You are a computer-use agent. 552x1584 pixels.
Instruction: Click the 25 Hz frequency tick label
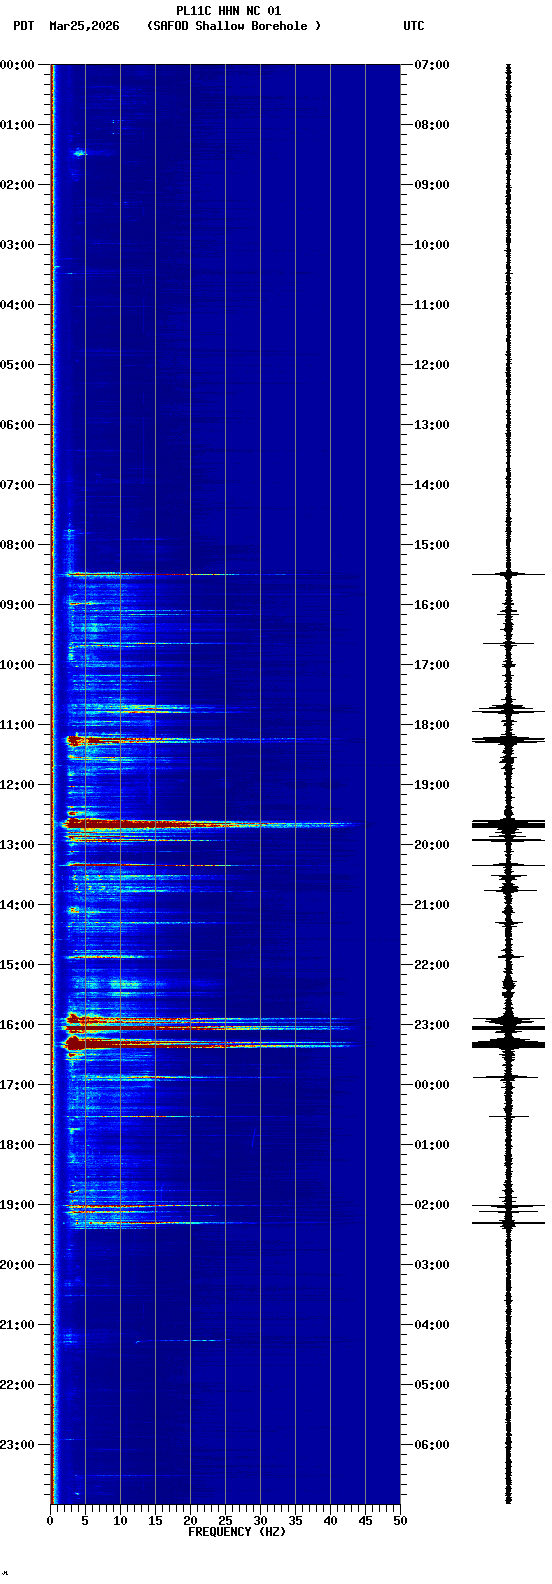(x=225, y=1521)
